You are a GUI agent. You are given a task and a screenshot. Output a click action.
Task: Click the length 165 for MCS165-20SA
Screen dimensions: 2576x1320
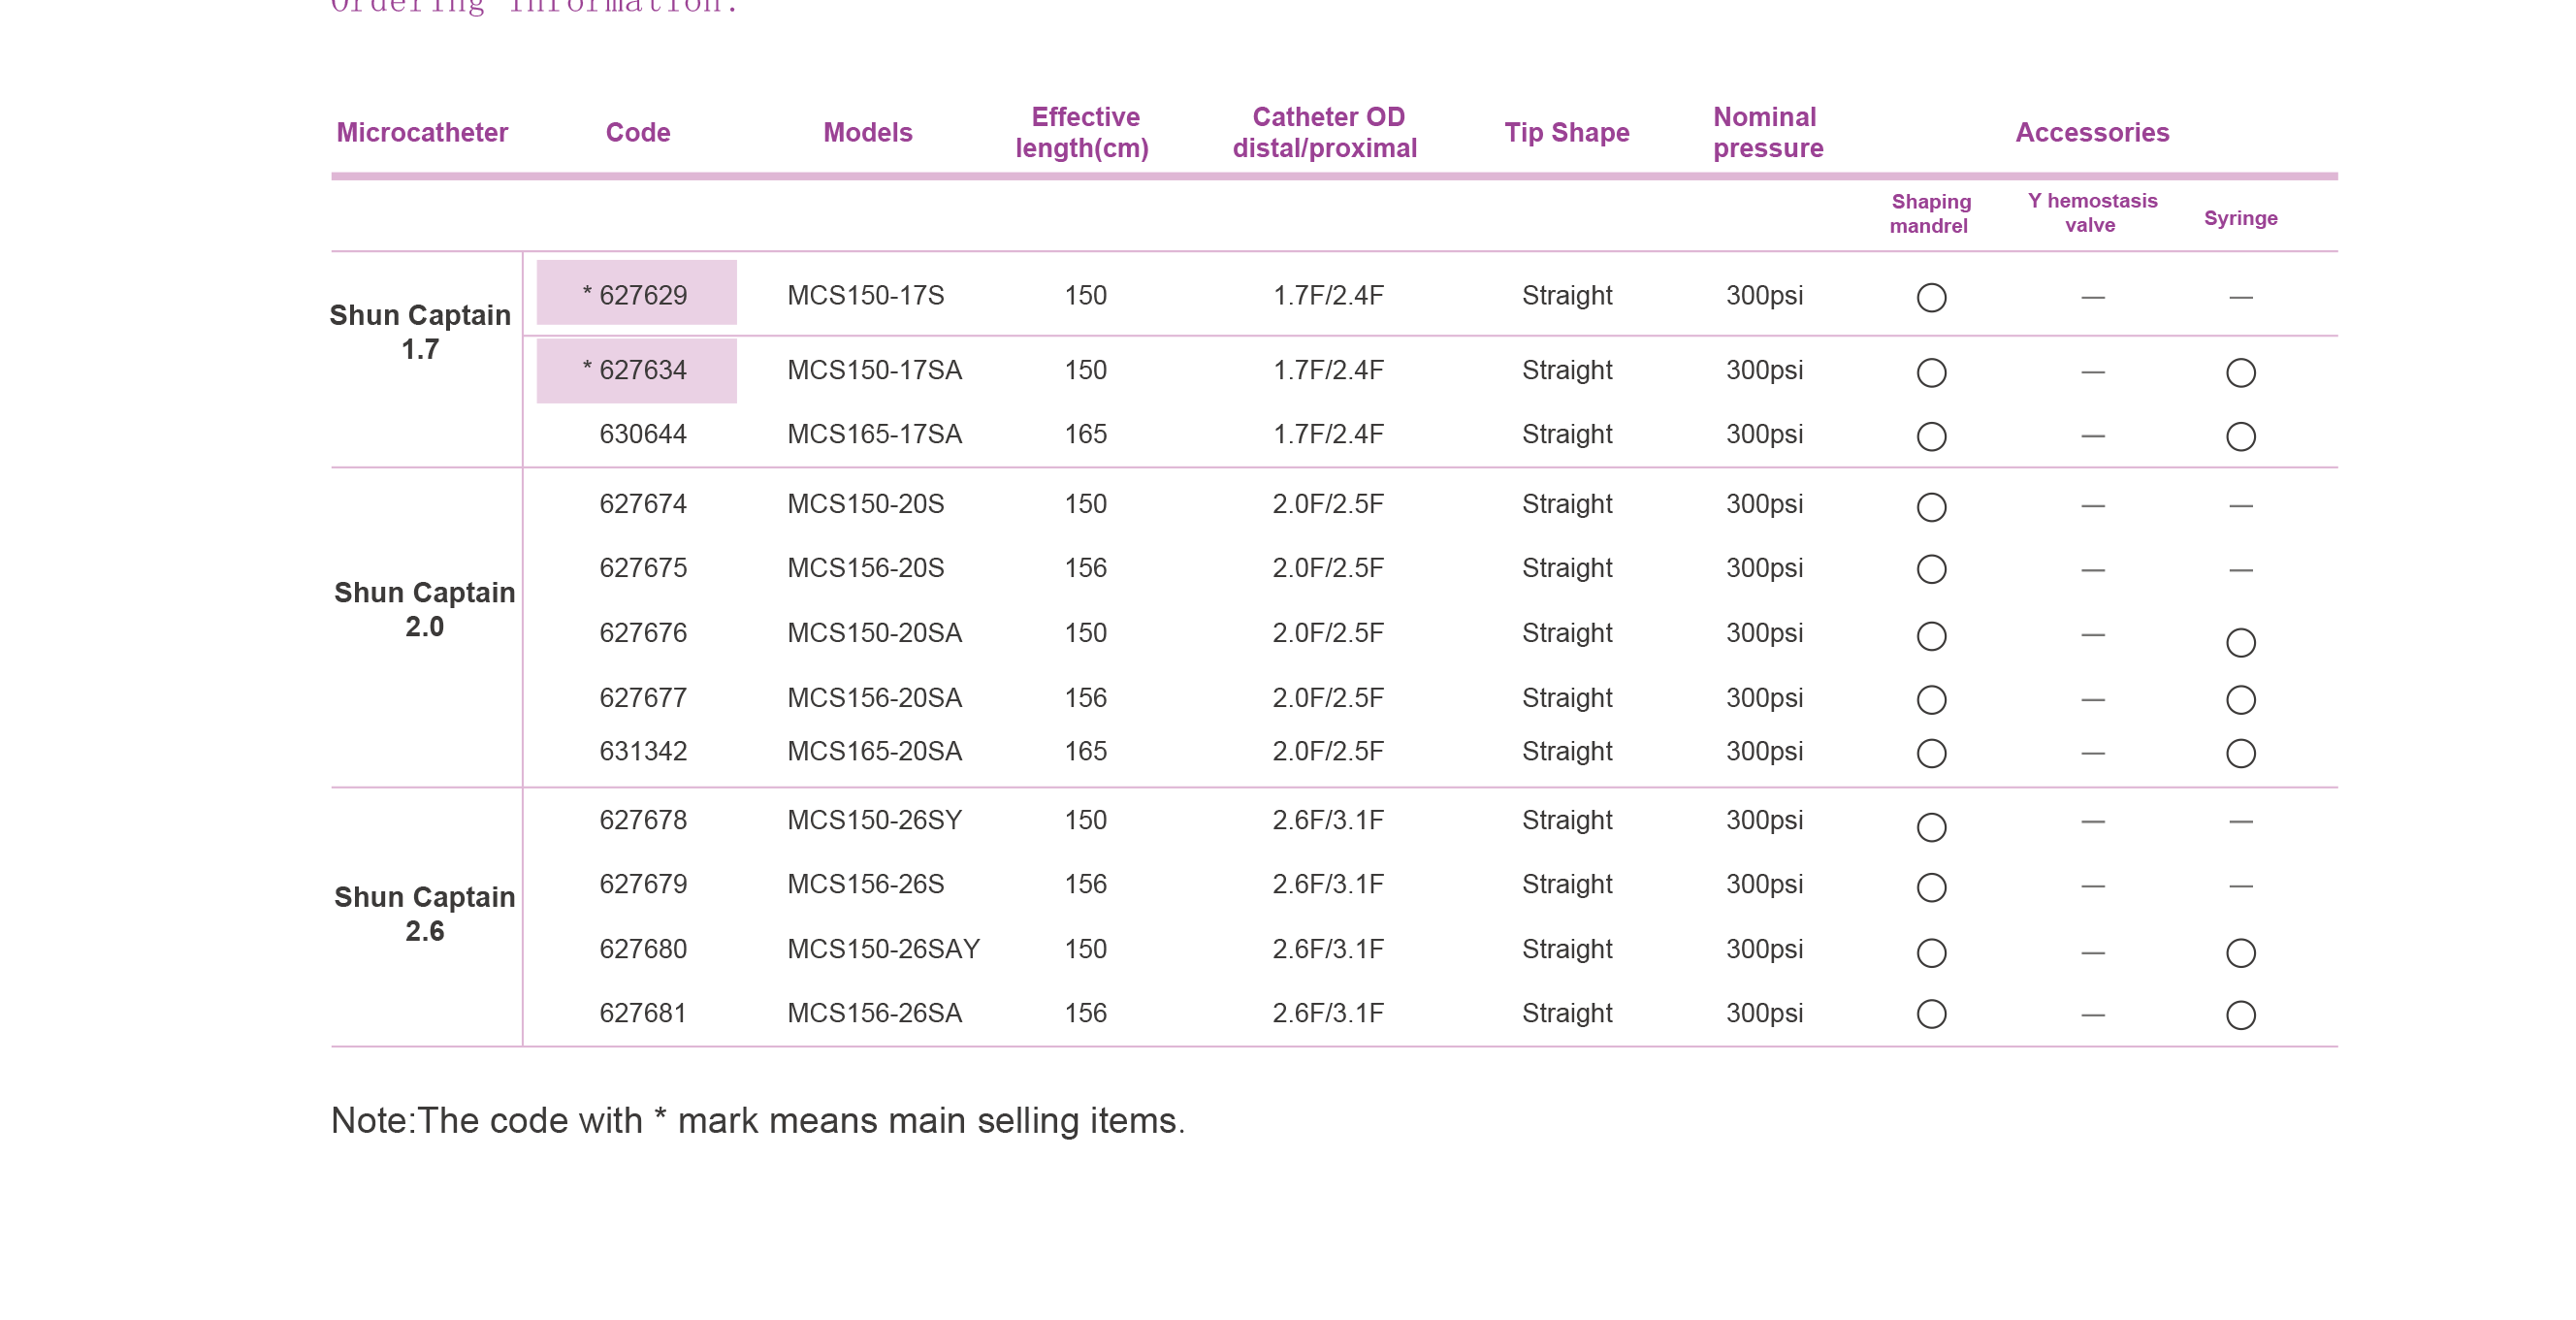click(1085, 751)
